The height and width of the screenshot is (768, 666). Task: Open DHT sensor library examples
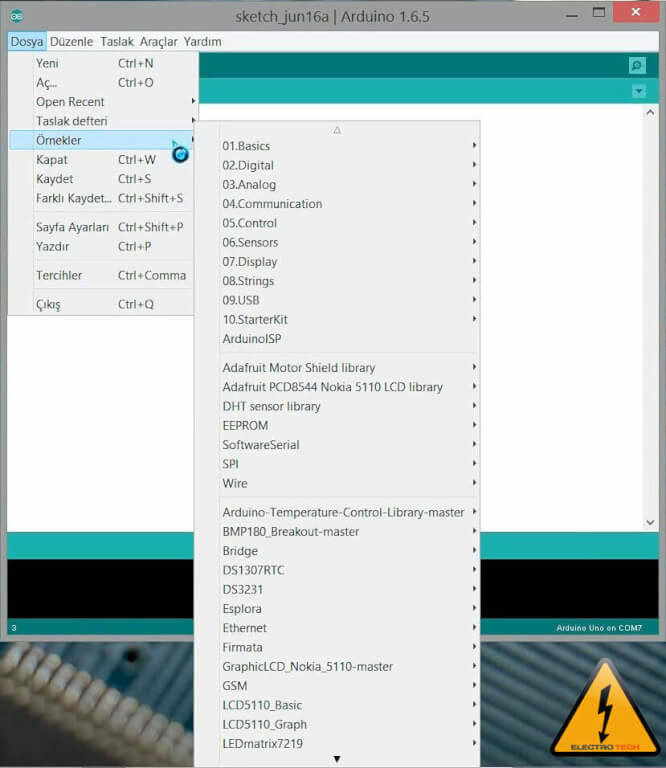tap(337, 406)
